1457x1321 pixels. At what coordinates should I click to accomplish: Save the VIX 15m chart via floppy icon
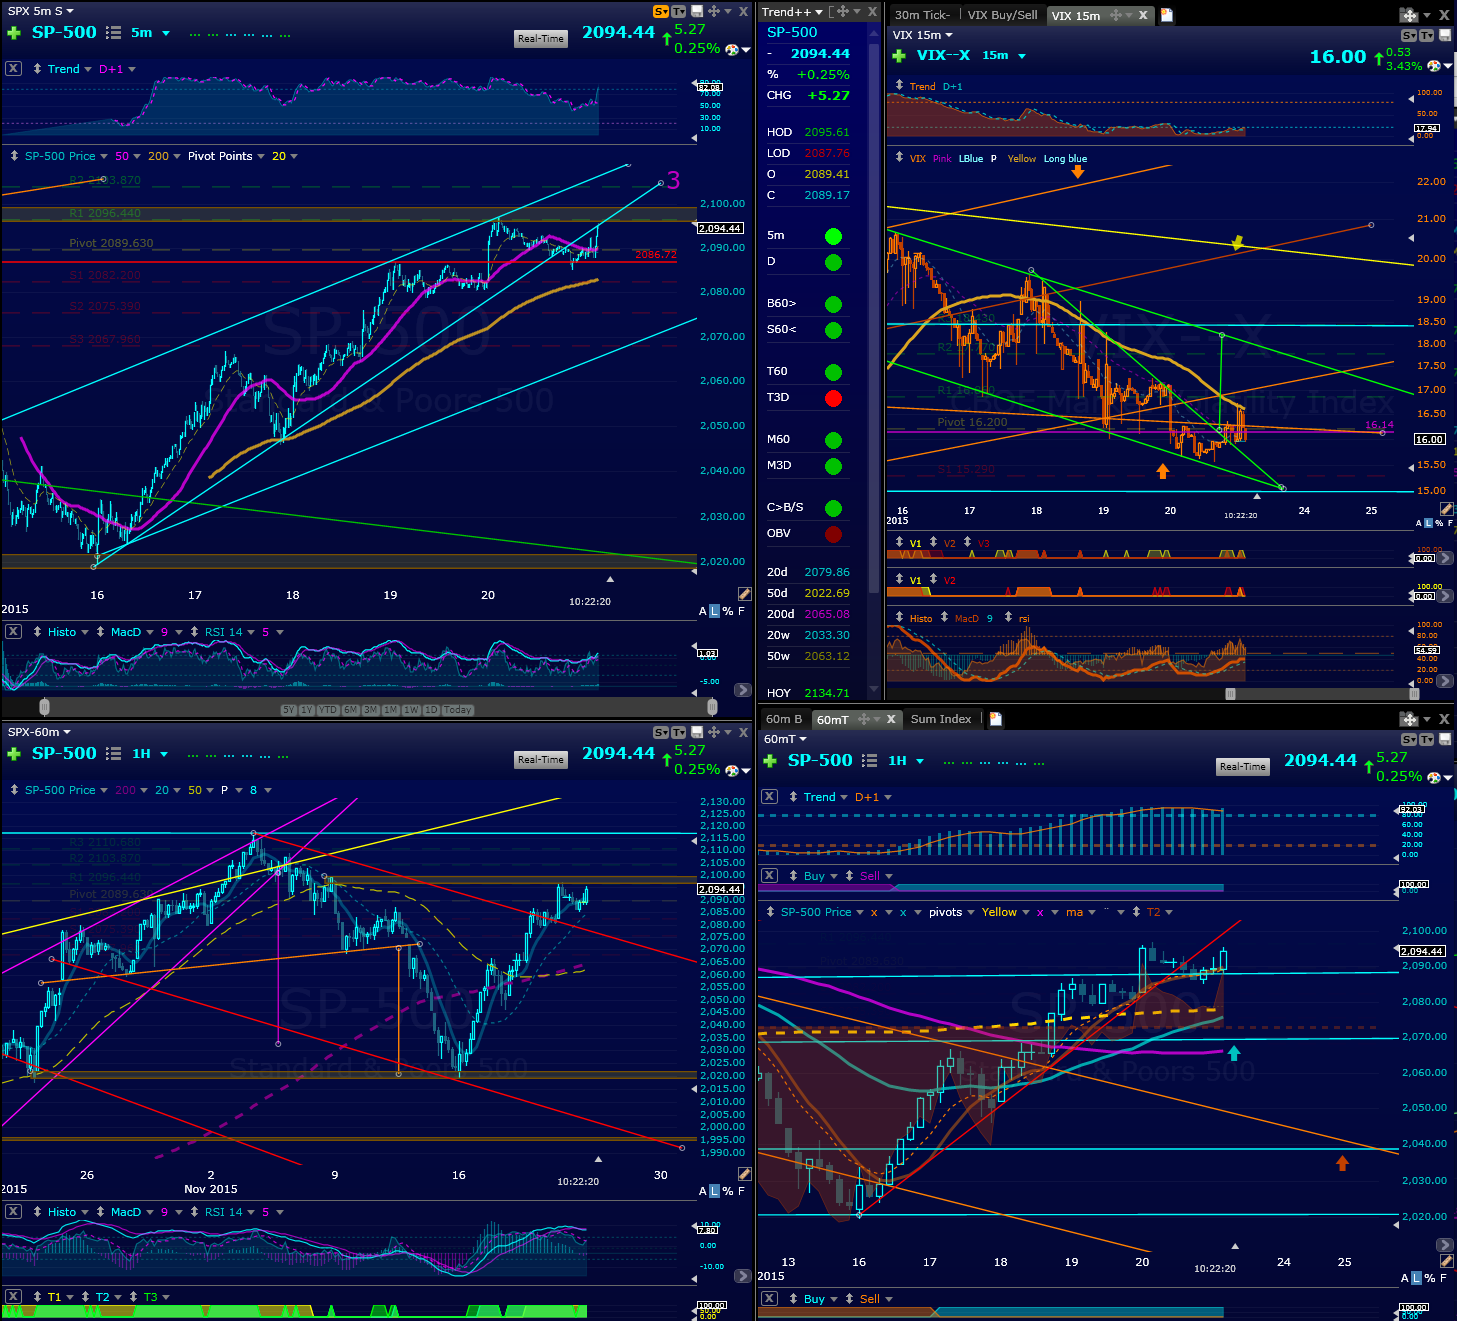pyautogui.click(x=1445, y=35)
